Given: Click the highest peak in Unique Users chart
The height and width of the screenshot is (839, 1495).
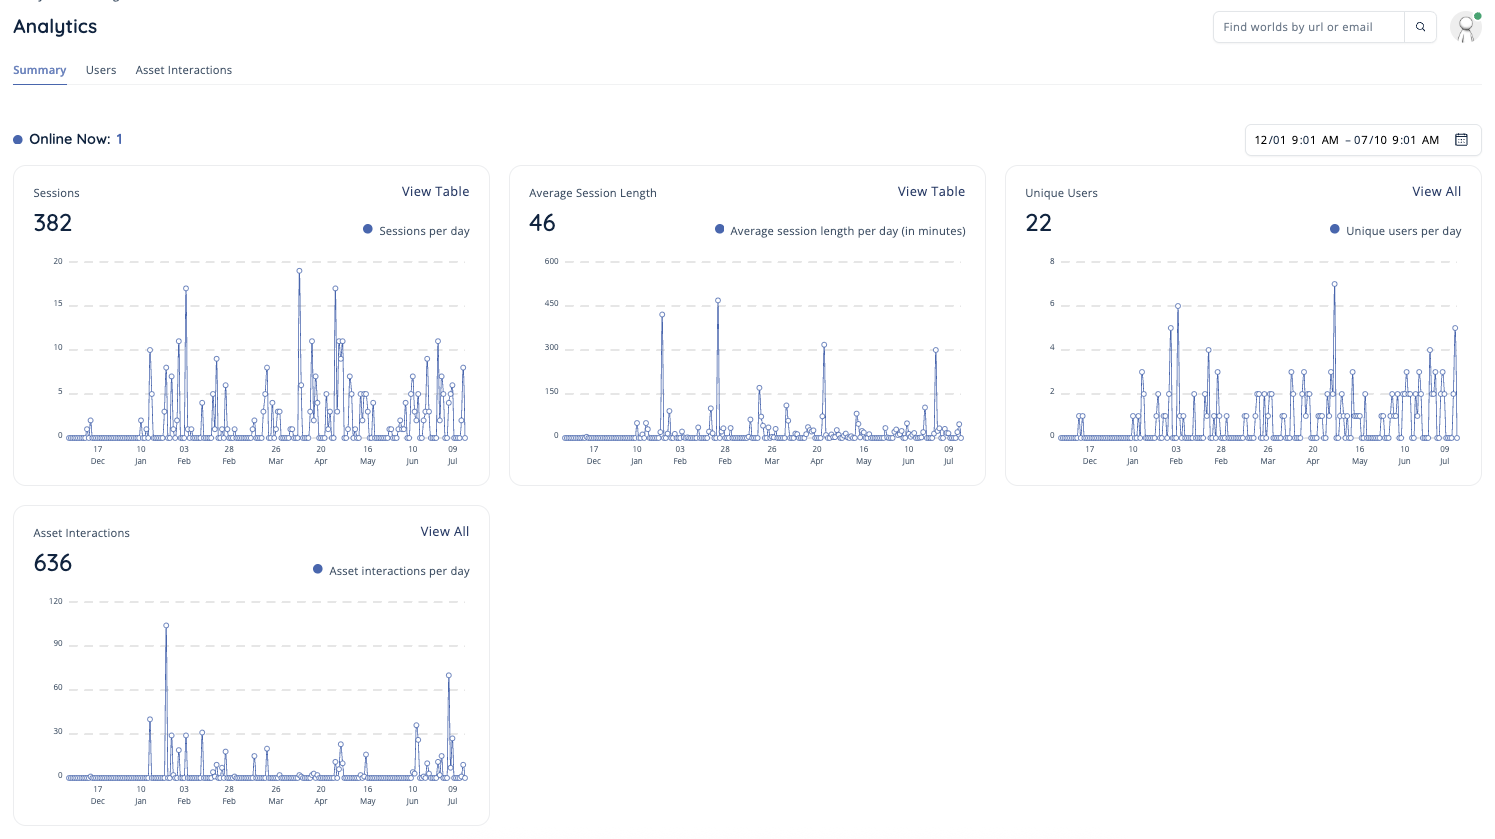Looking at the screenshot, I should pos(1334,284).
